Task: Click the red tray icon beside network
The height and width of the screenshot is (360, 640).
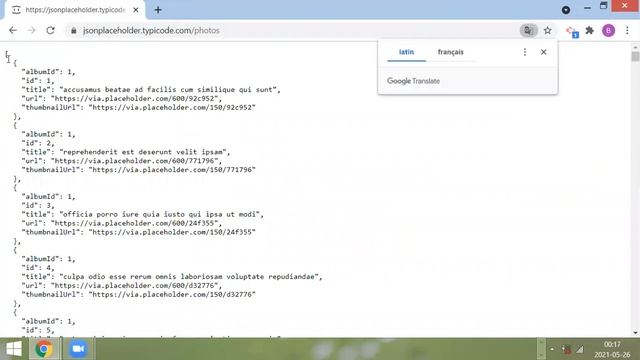Action: tap(566, 349)
